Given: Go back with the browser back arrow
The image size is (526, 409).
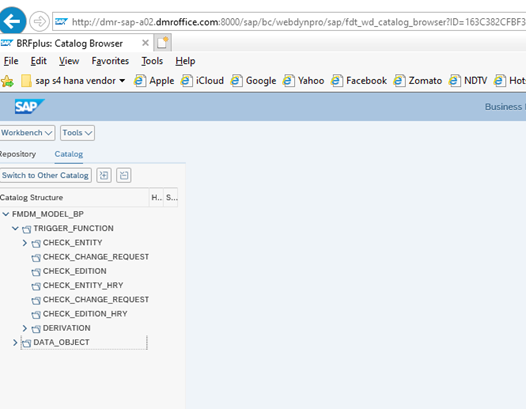Looking at the screenshot, I should [12, 21].
